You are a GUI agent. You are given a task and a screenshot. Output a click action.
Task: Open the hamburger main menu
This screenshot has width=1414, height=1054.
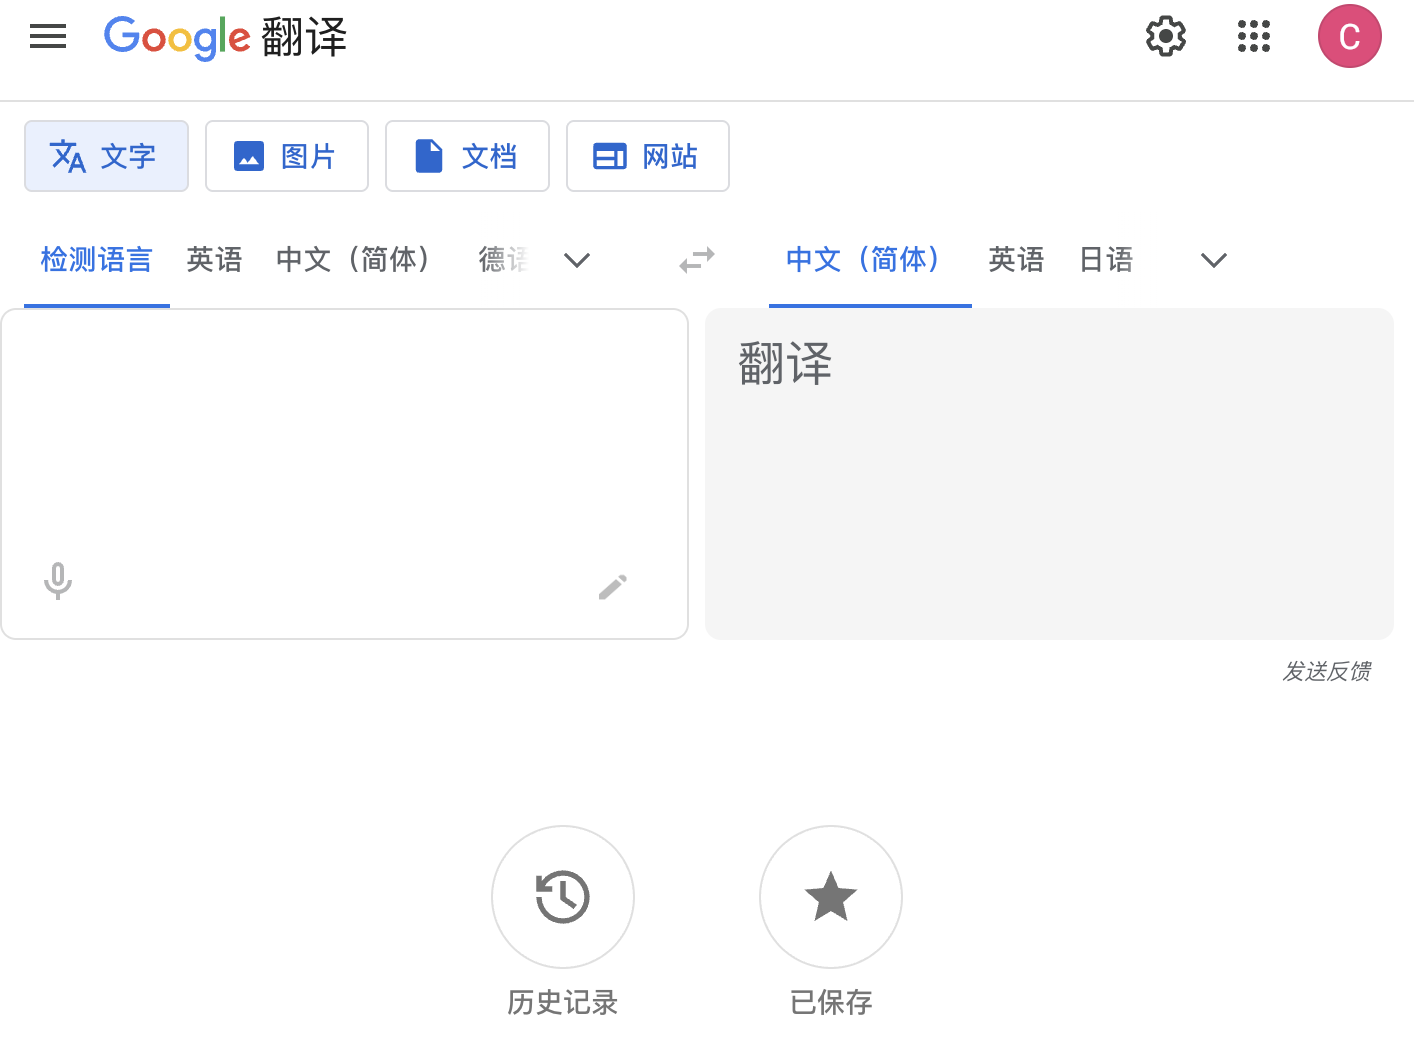47,37
